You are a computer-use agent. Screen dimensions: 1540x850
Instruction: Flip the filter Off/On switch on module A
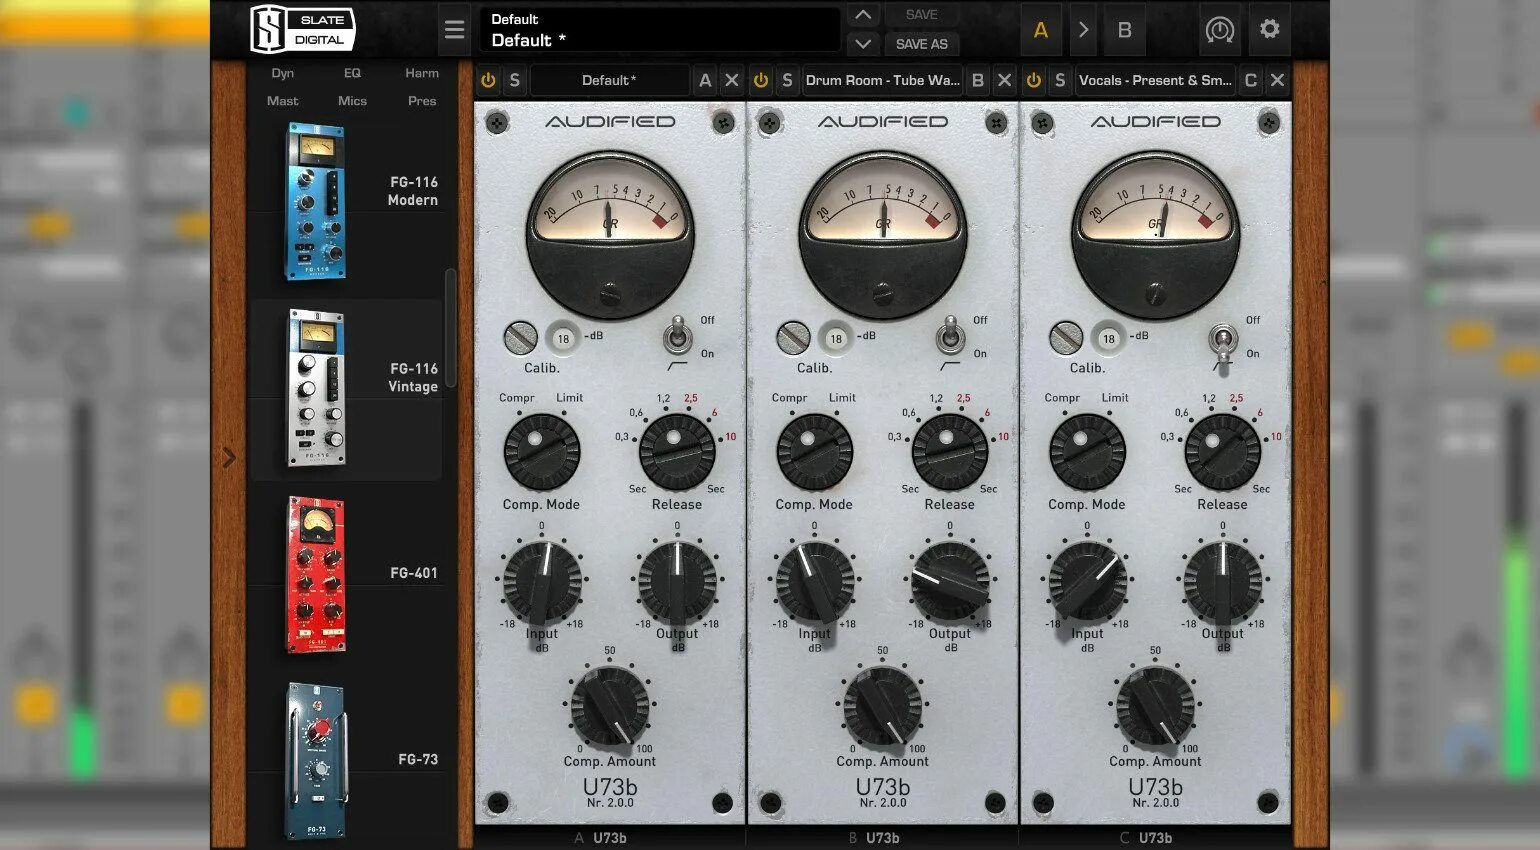pos(678,336)
